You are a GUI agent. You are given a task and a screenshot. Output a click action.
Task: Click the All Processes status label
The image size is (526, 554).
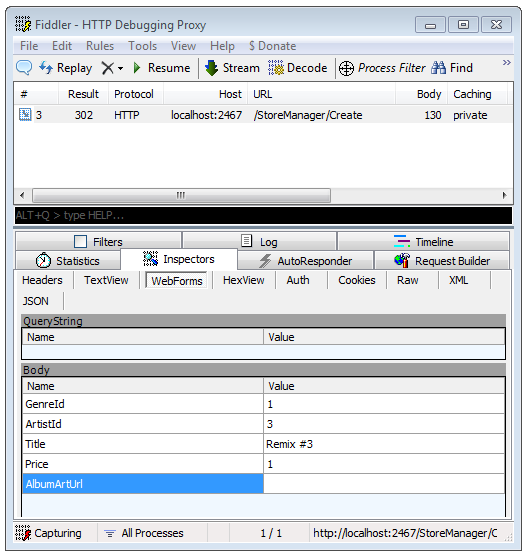[x=152, y=533]
